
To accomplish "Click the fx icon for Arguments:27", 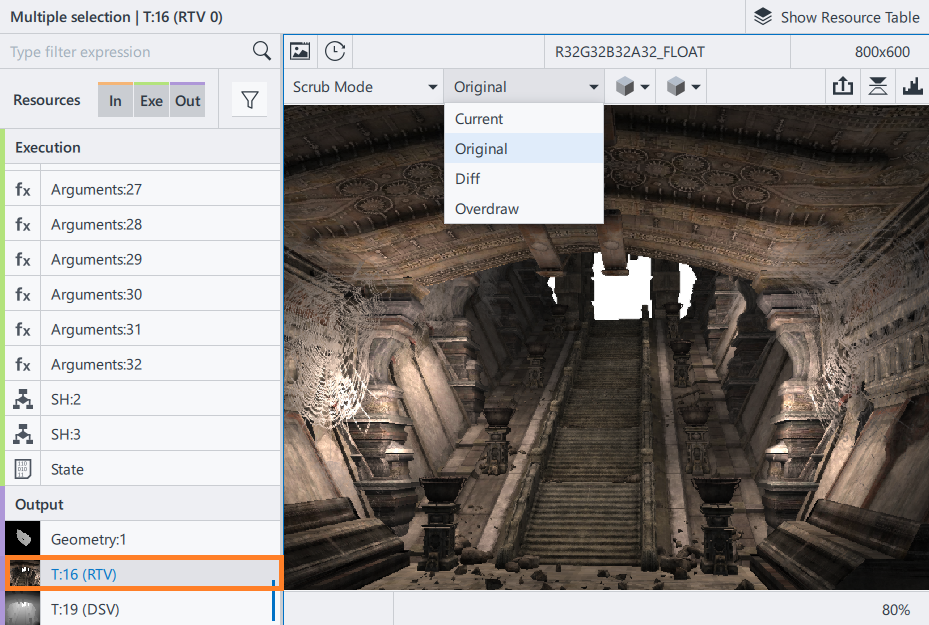I will point(23,189).
